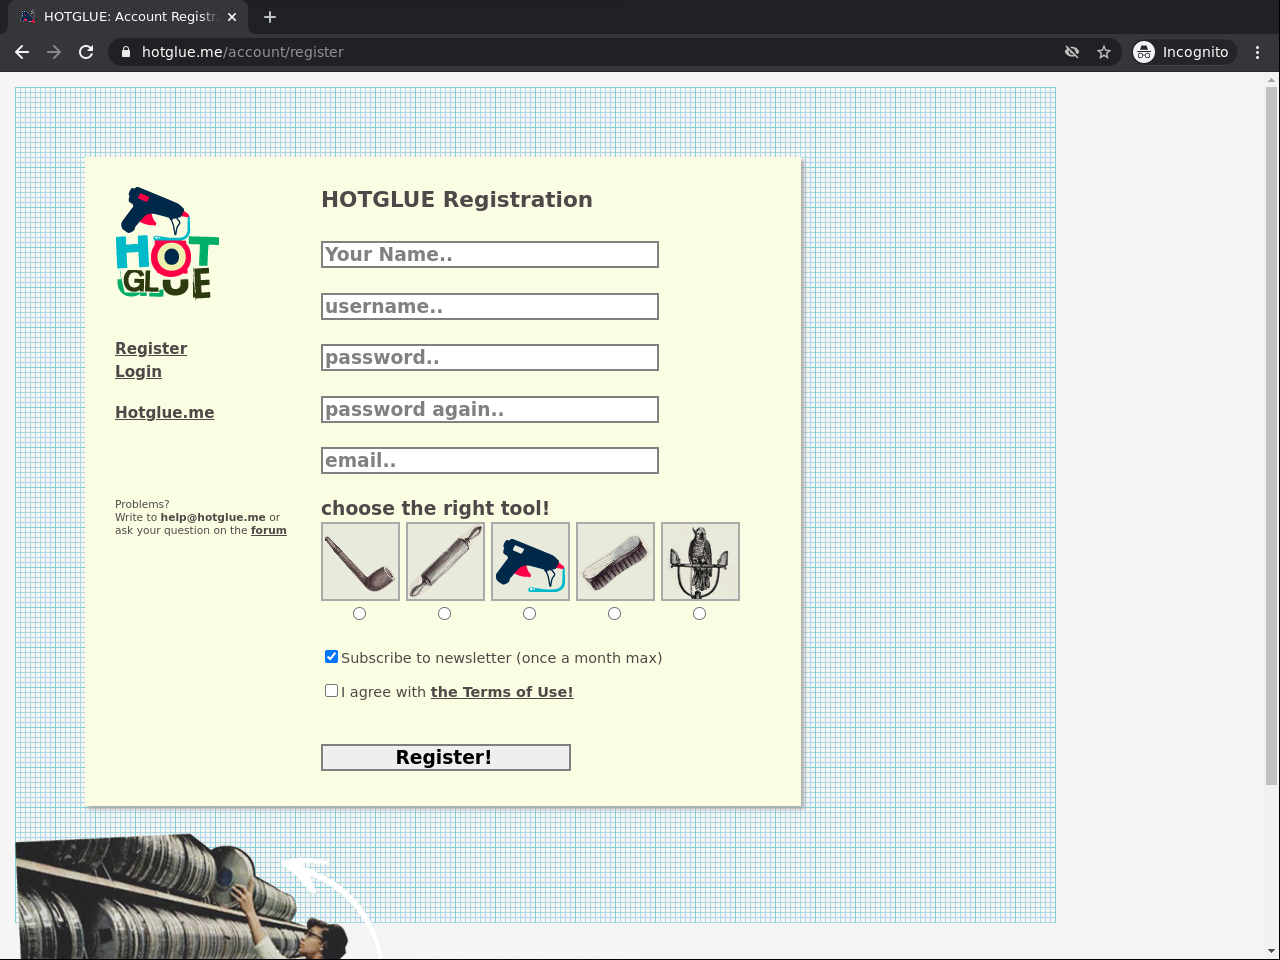This screenshot has height=960, width=1280.
Task: Select the rolling pin tool image
Action: click(445, 561)
